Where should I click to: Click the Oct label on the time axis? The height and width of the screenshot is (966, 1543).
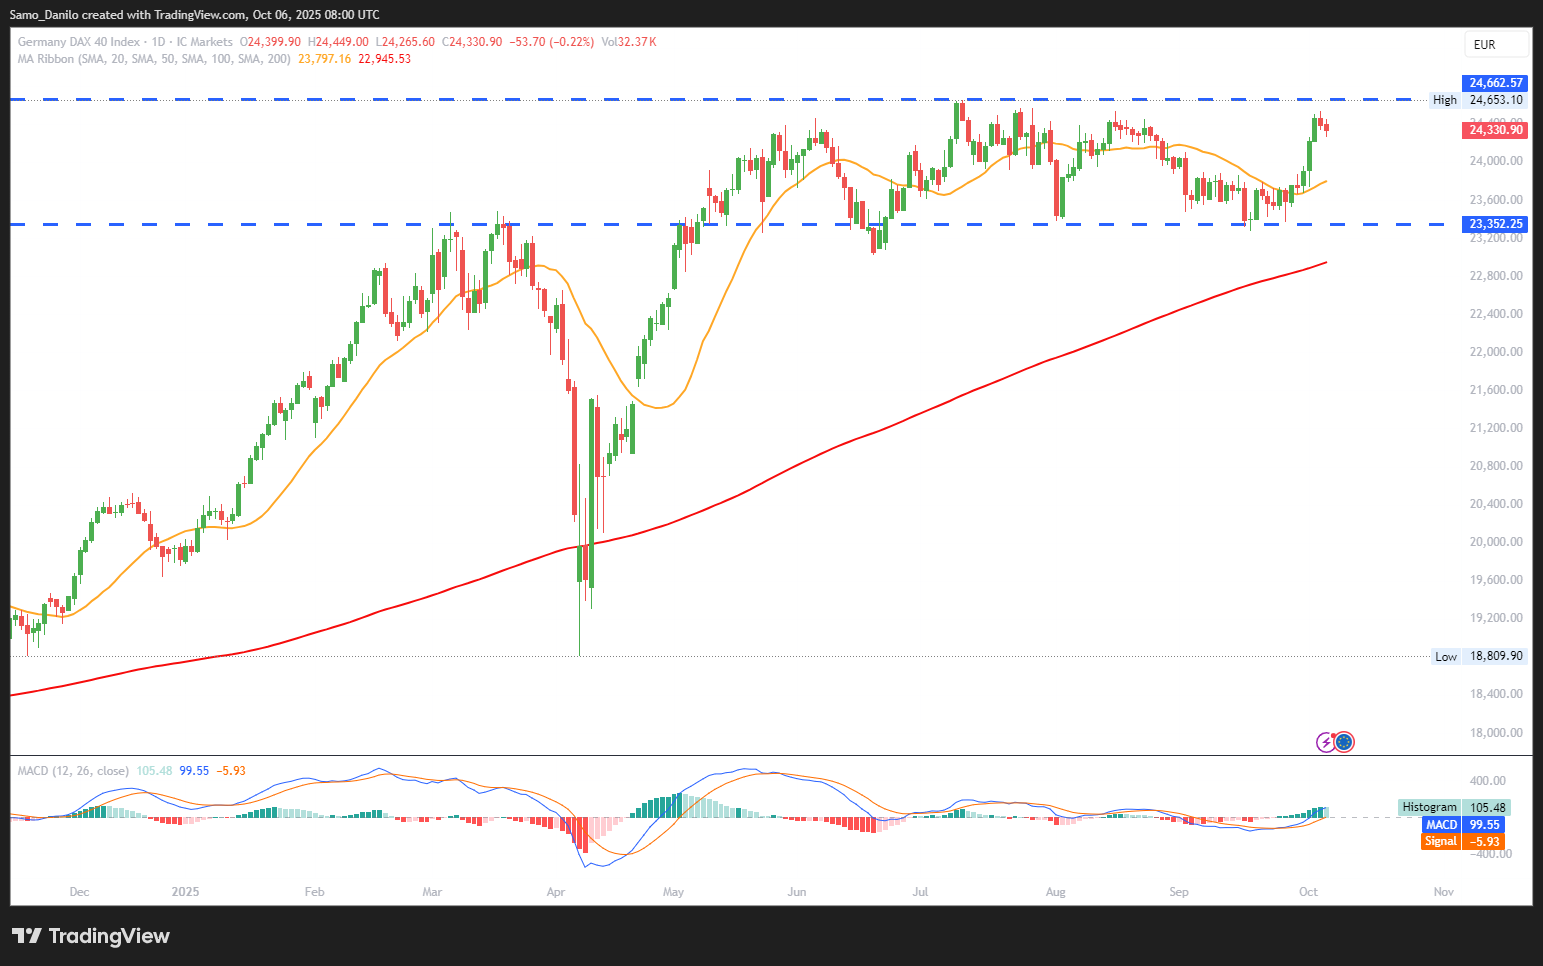coord(1308,892)
